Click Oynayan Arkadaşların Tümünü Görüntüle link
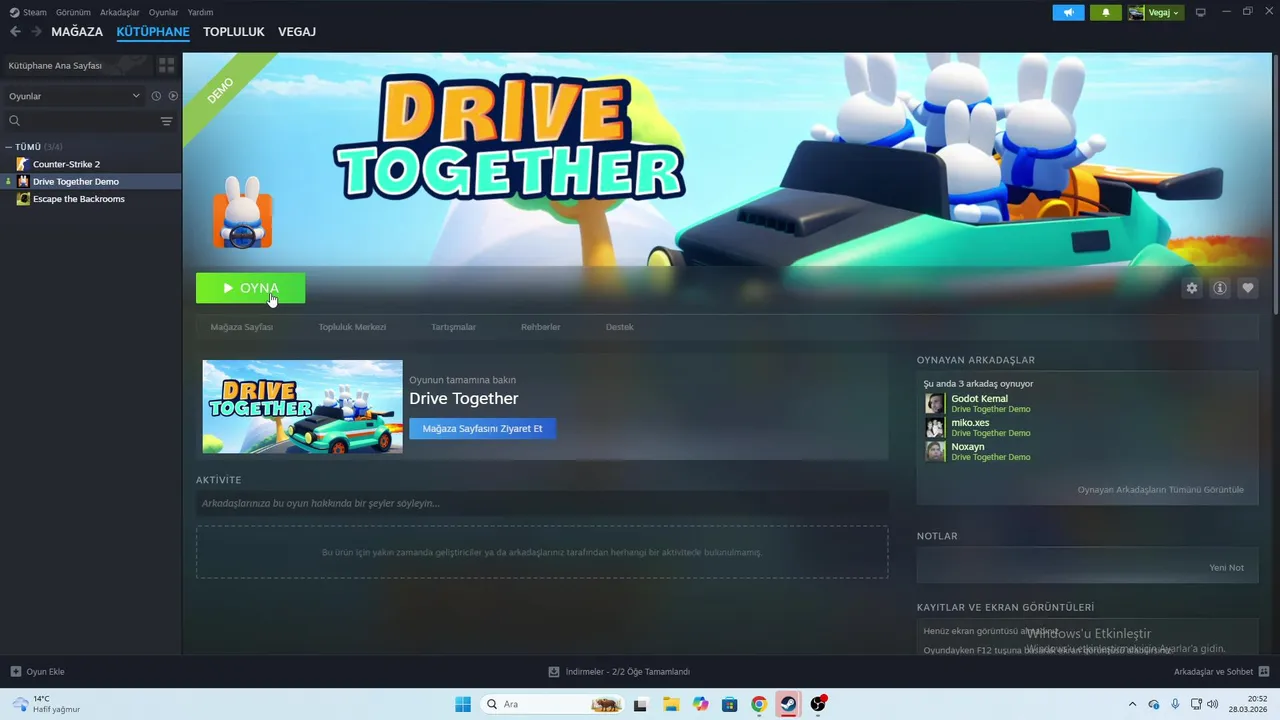 click(x=1160, y=490)
